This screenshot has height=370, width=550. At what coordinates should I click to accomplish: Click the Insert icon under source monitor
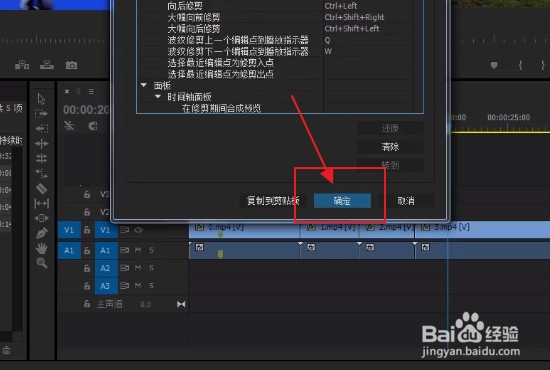pos(22,65)
